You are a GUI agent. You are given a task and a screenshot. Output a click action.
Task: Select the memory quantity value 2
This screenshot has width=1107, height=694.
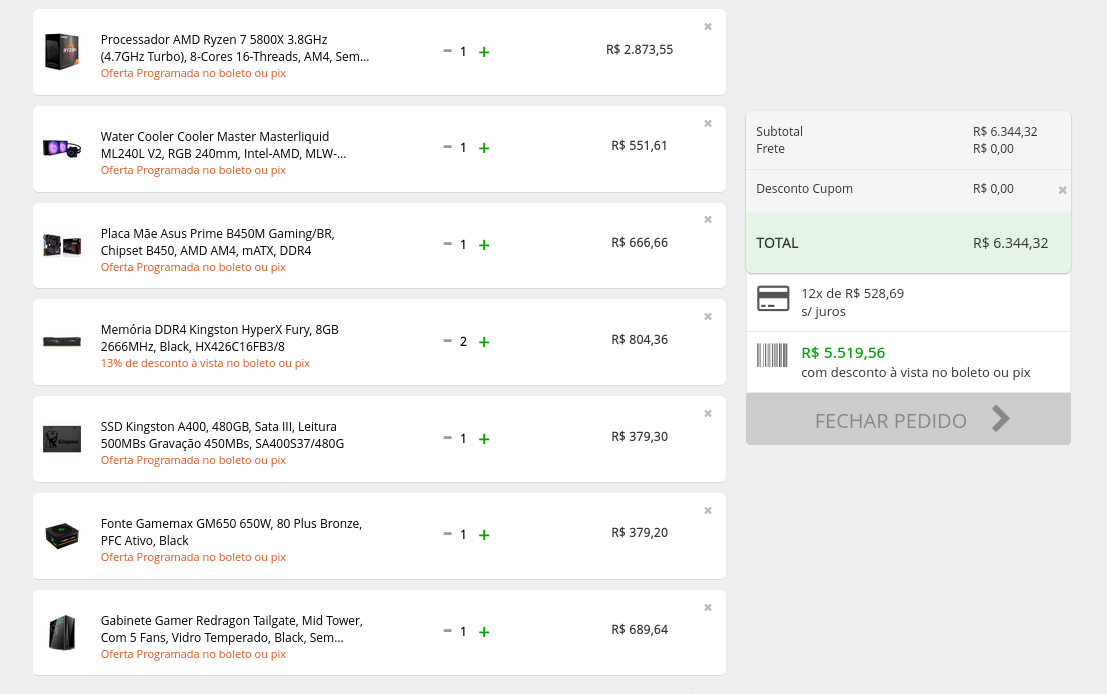pyautogui.click(x=463, y=342)
